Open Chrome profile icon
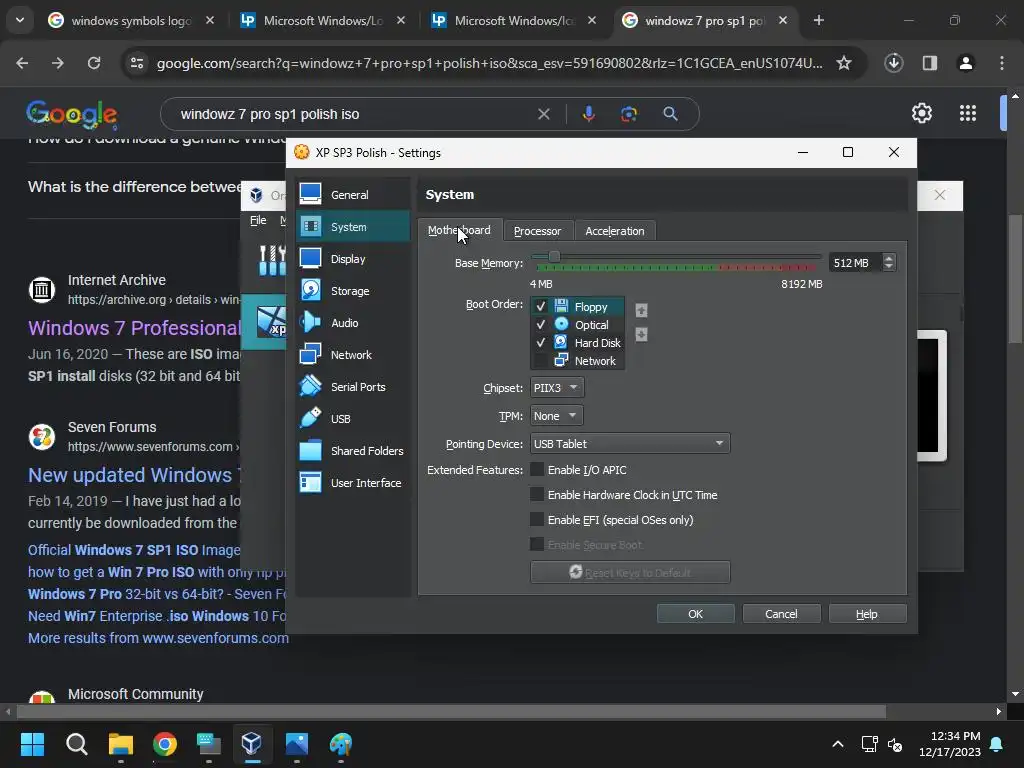Viewport: 1024px width, 768px height. 966,63
